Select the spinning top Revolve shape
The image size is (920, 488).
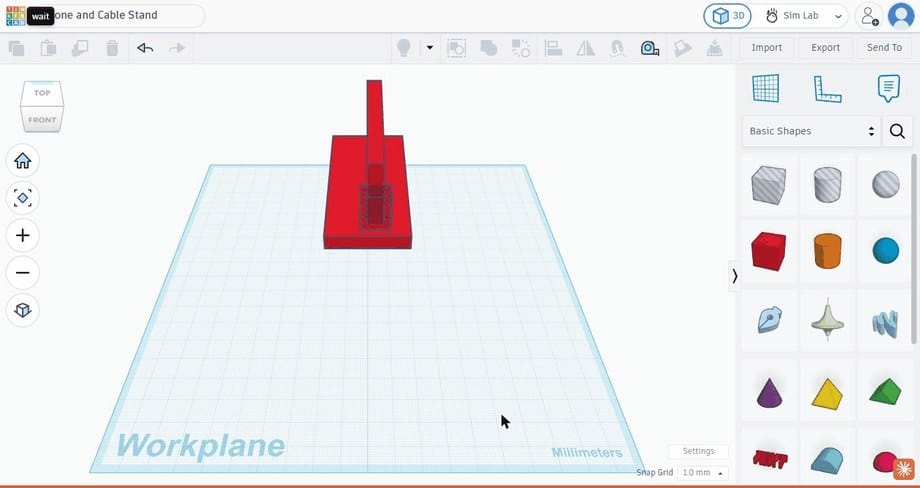pyautogui.click(x=827, y=318)
